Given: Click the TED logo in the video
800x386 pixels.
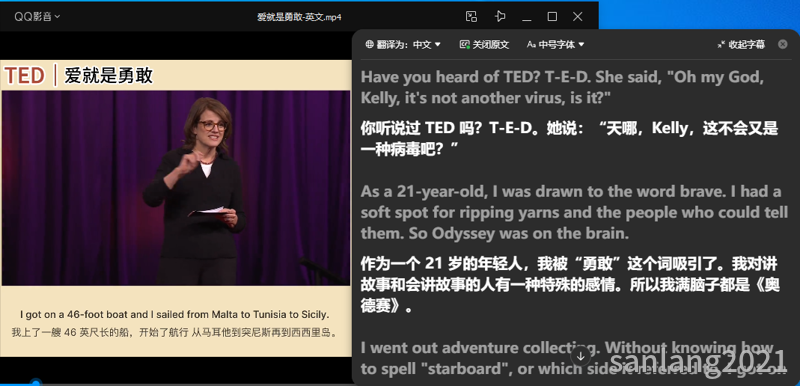Looking at the screenshot, I should click(25, 76).
